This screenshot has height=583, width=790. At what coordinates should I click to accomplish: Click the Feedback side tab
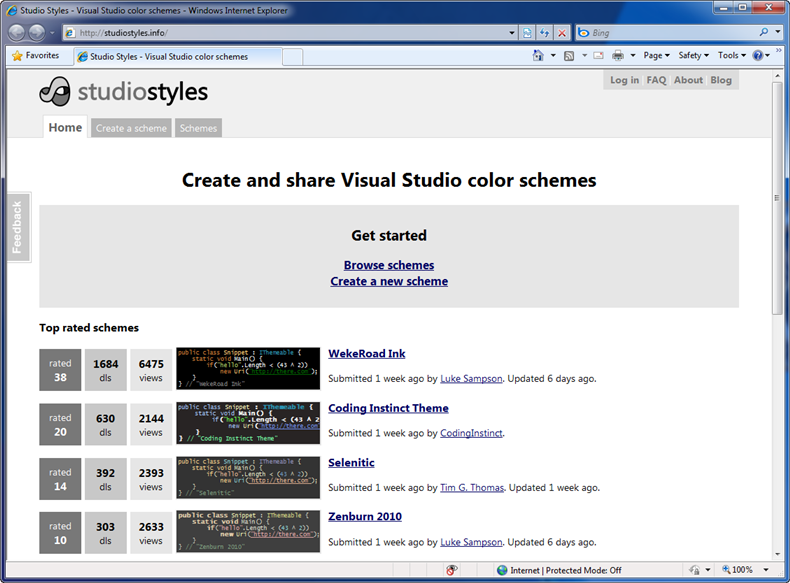(17, 227)
